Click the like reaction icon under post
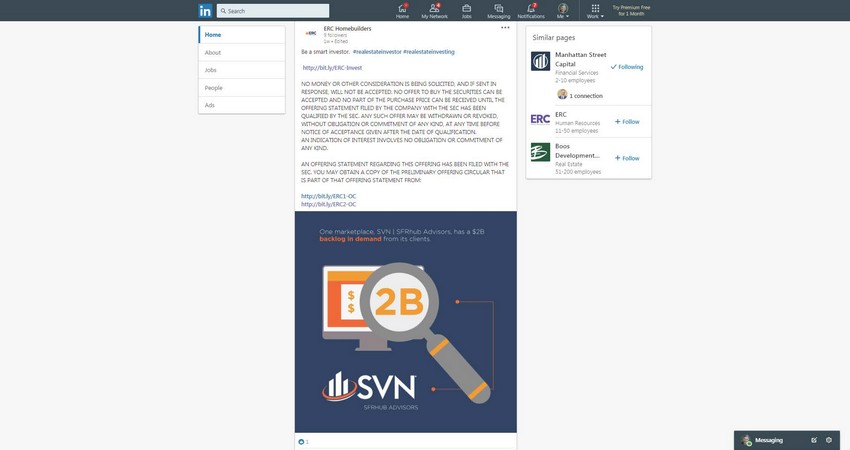Viewport: 850px width, 450px height. [x=301, y=441]
